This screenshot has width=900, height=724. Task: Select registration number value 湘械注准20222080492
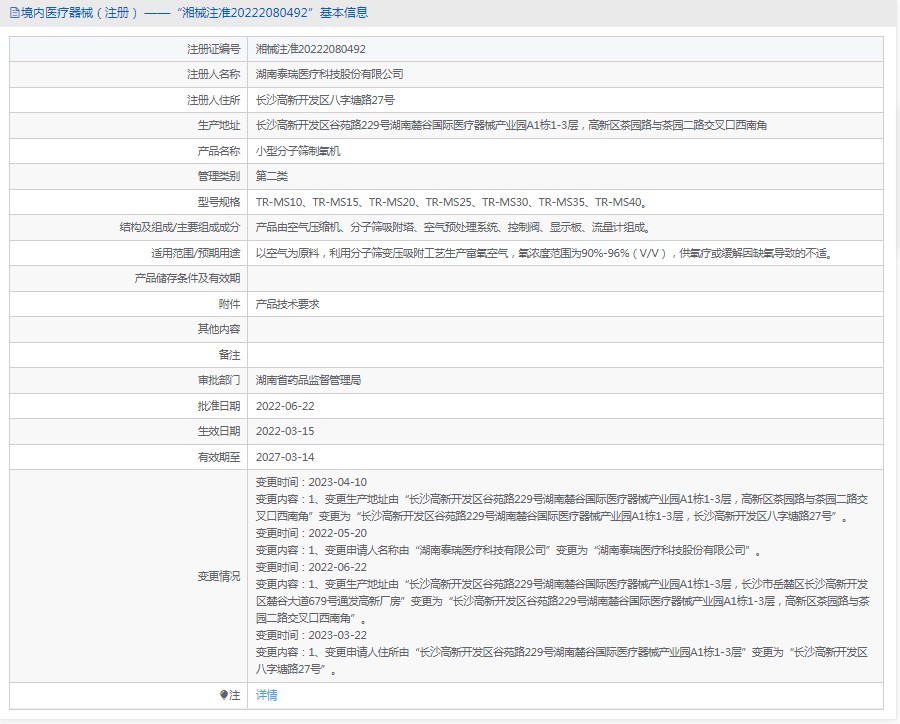pyautogui.click(x=311, y=49)
